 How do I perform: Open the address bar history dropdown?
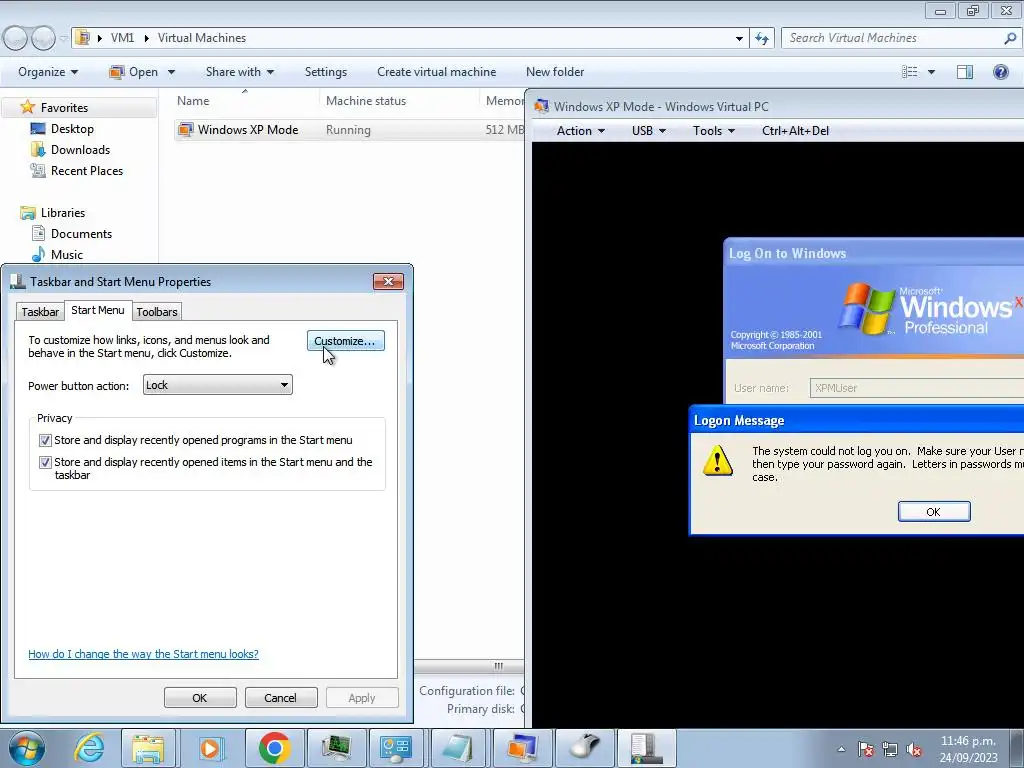tap(739, 39)
